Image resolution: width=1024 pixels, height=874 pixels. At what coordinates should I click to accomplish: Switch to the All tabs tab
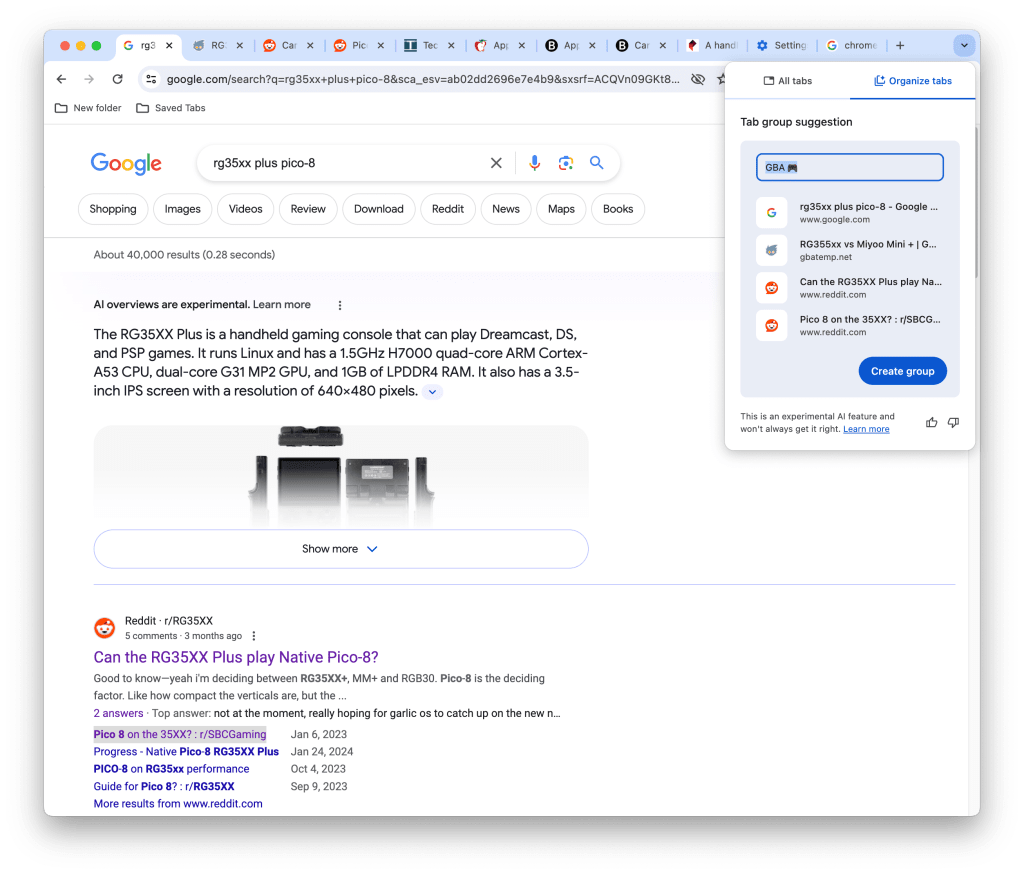tap(788, 81)
